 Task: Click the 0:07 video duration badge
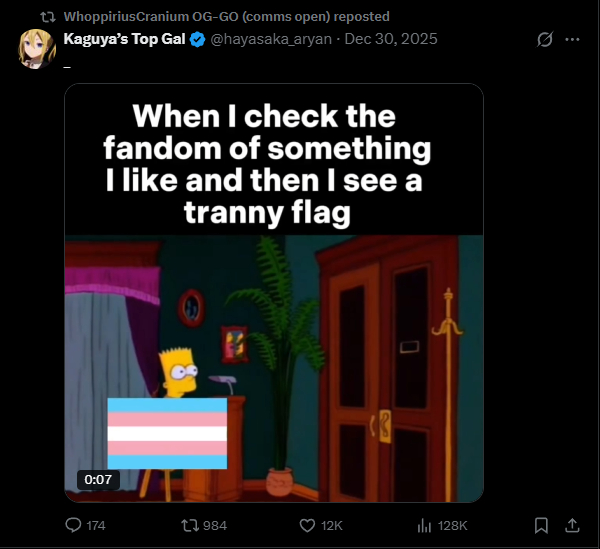[x=98, y=479]
